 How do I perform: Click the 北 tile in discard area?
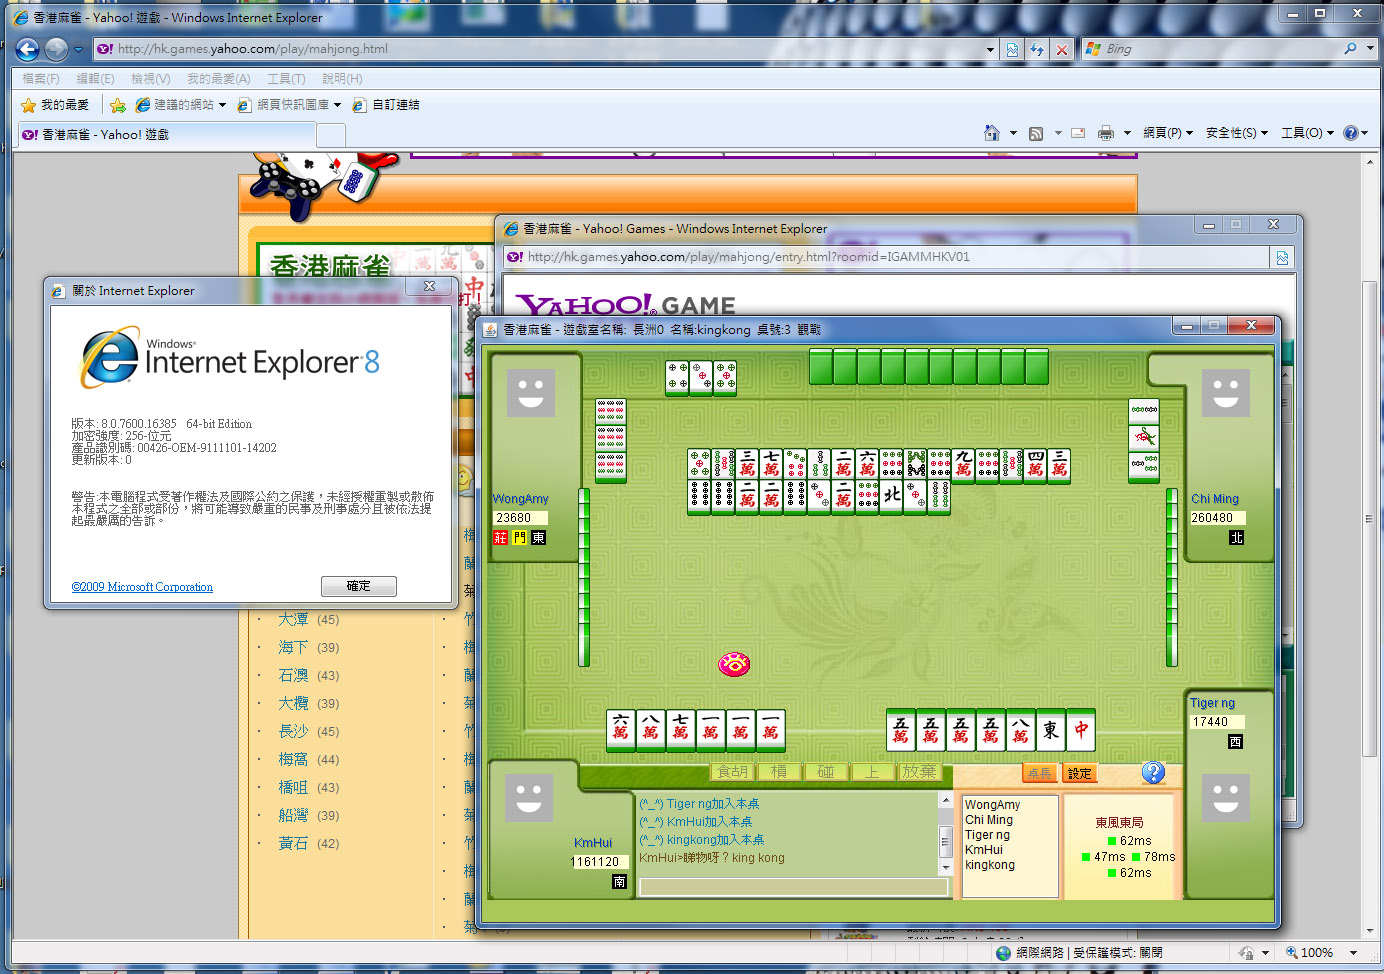click(x=891, y=495)
